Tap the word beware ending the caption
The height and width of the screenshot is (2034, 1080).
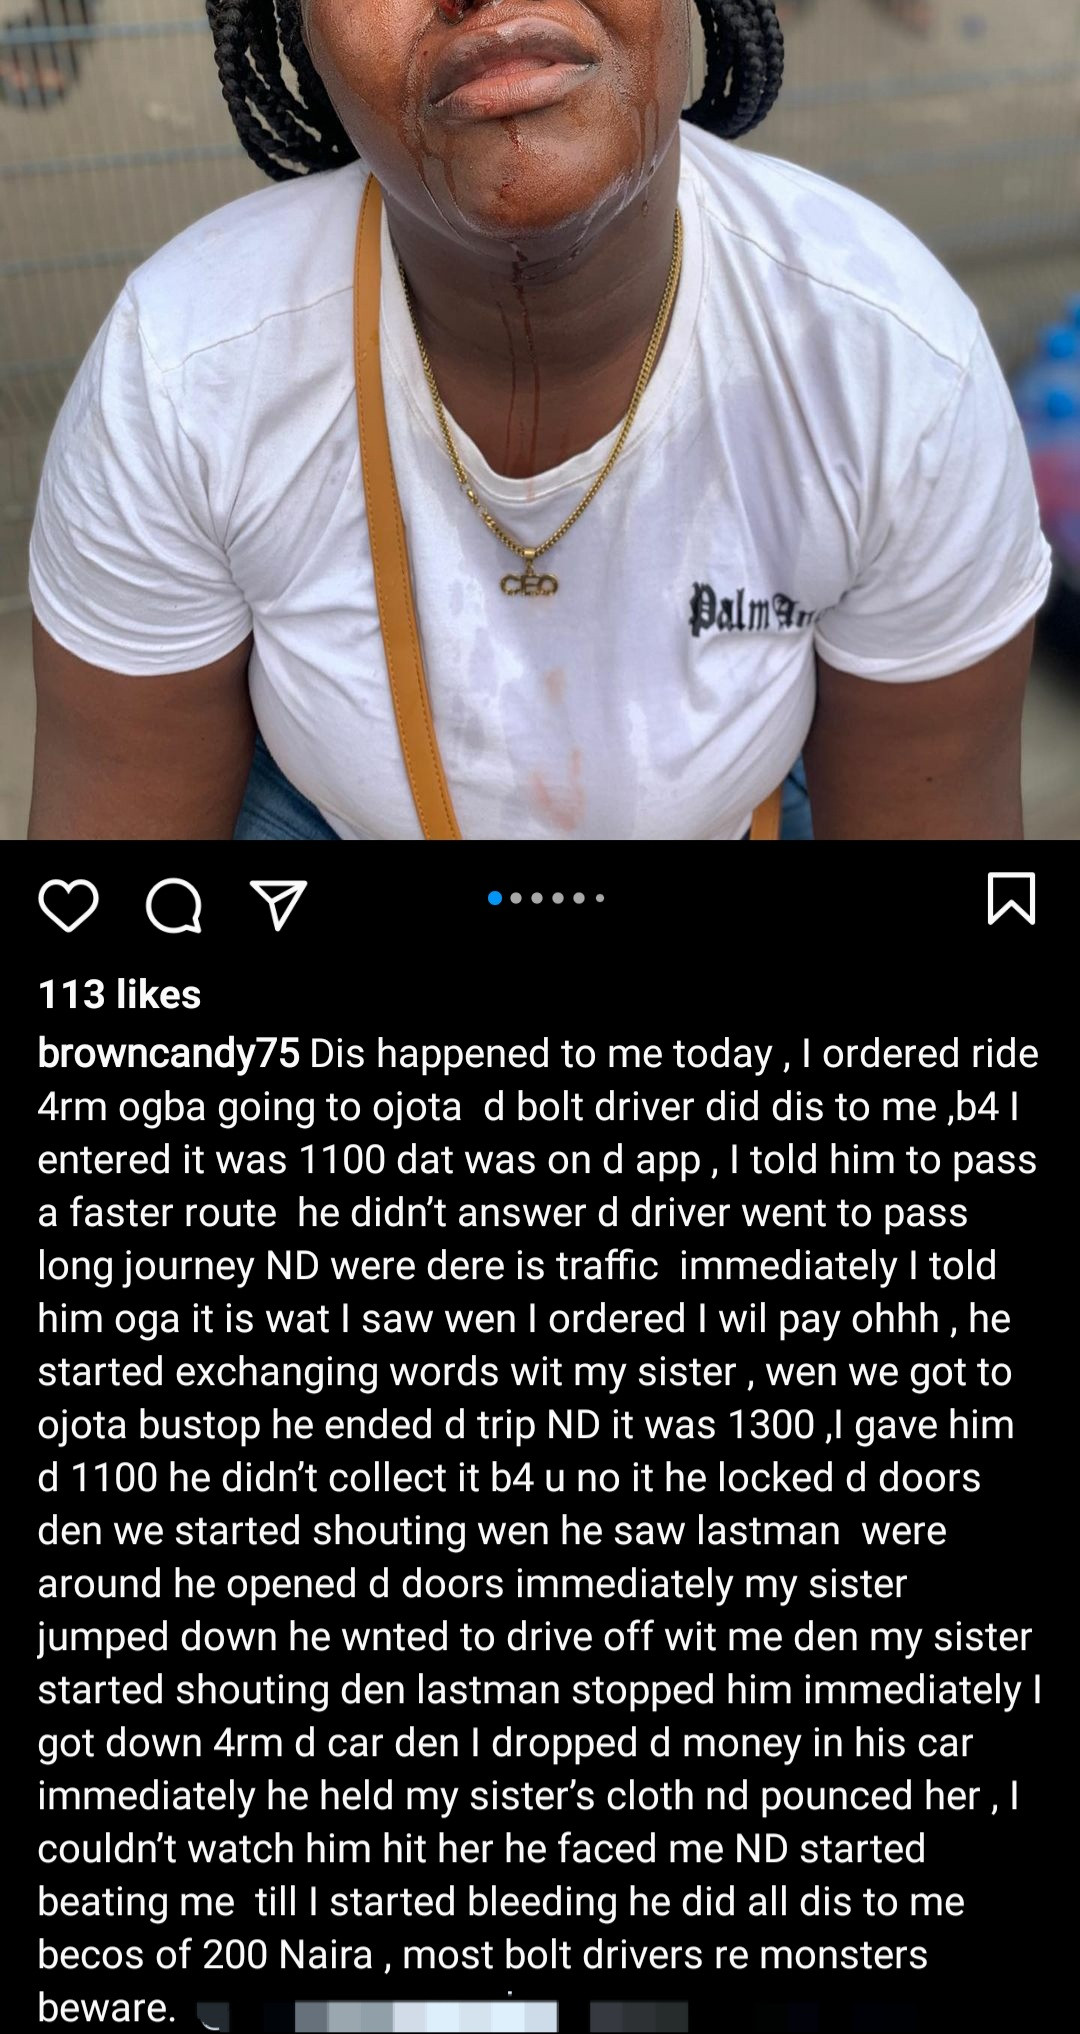click(107, 2007)
